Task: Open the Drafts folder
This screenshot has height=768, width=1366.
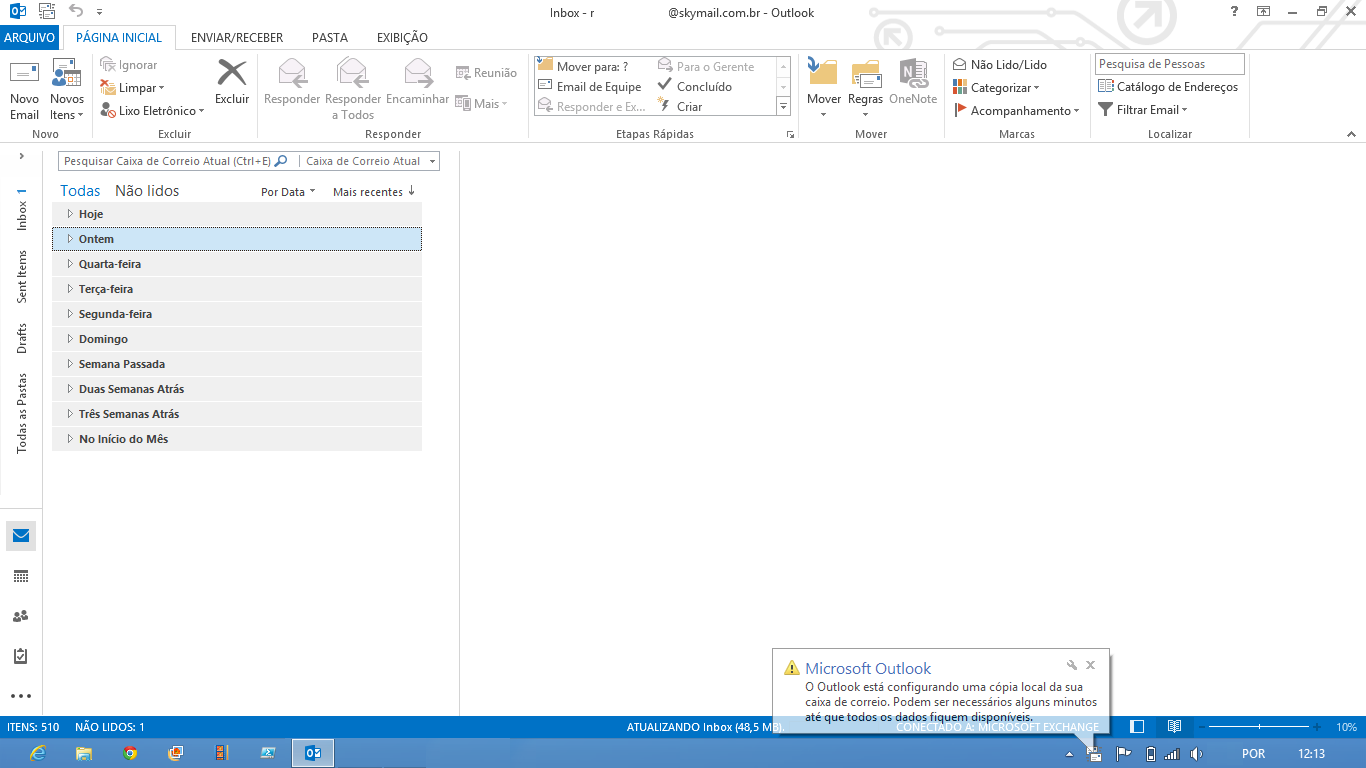Action: pos(21,338)
